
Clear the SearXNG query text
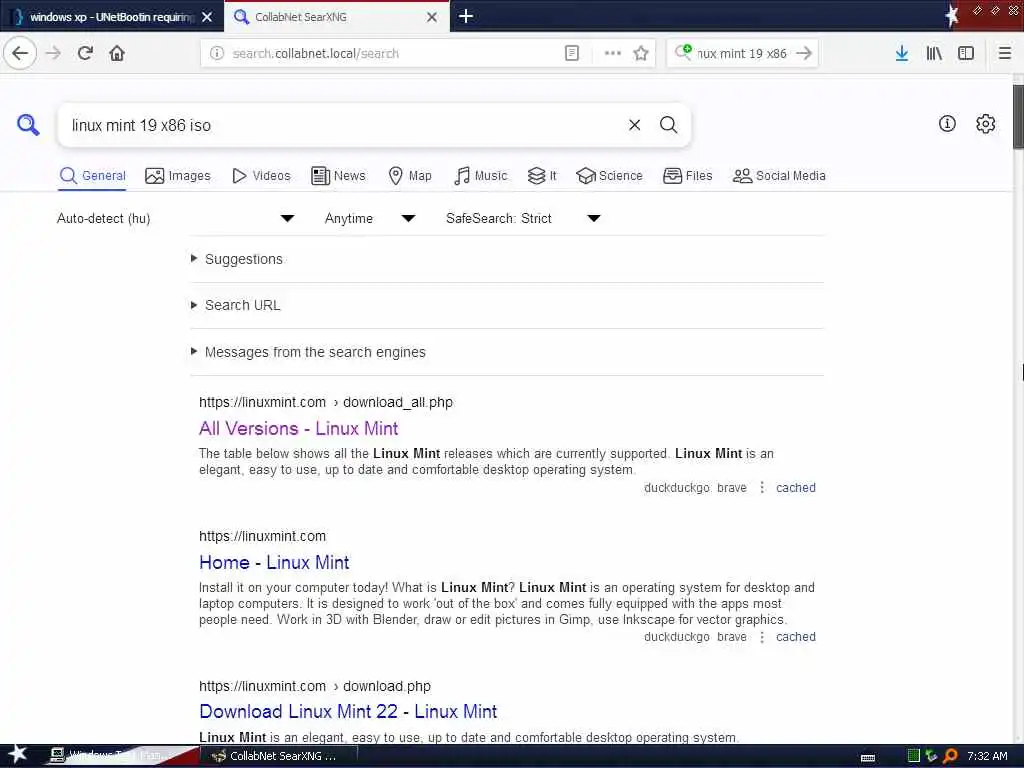pos(634,125)
